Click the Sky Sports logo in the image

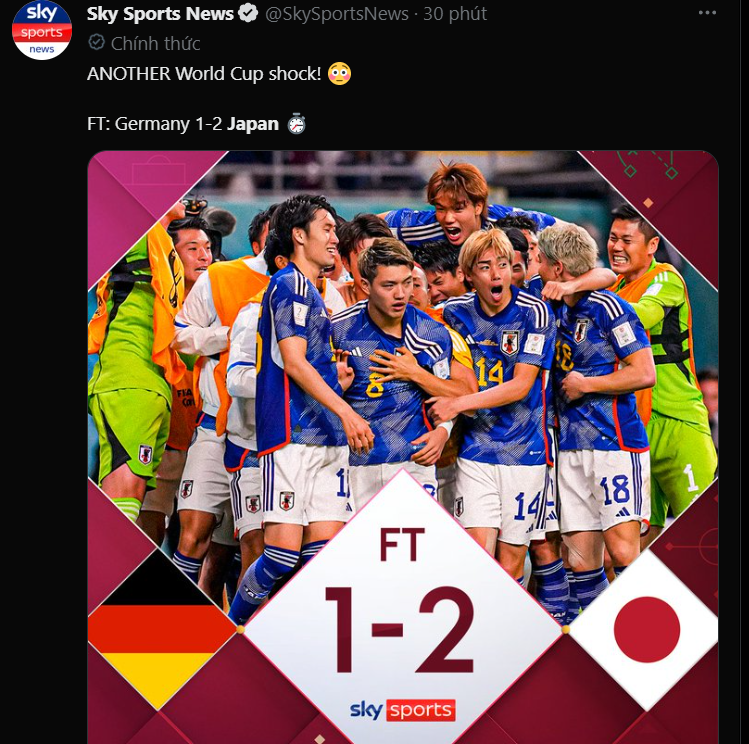pyautogui.click(x=402, y=710)
